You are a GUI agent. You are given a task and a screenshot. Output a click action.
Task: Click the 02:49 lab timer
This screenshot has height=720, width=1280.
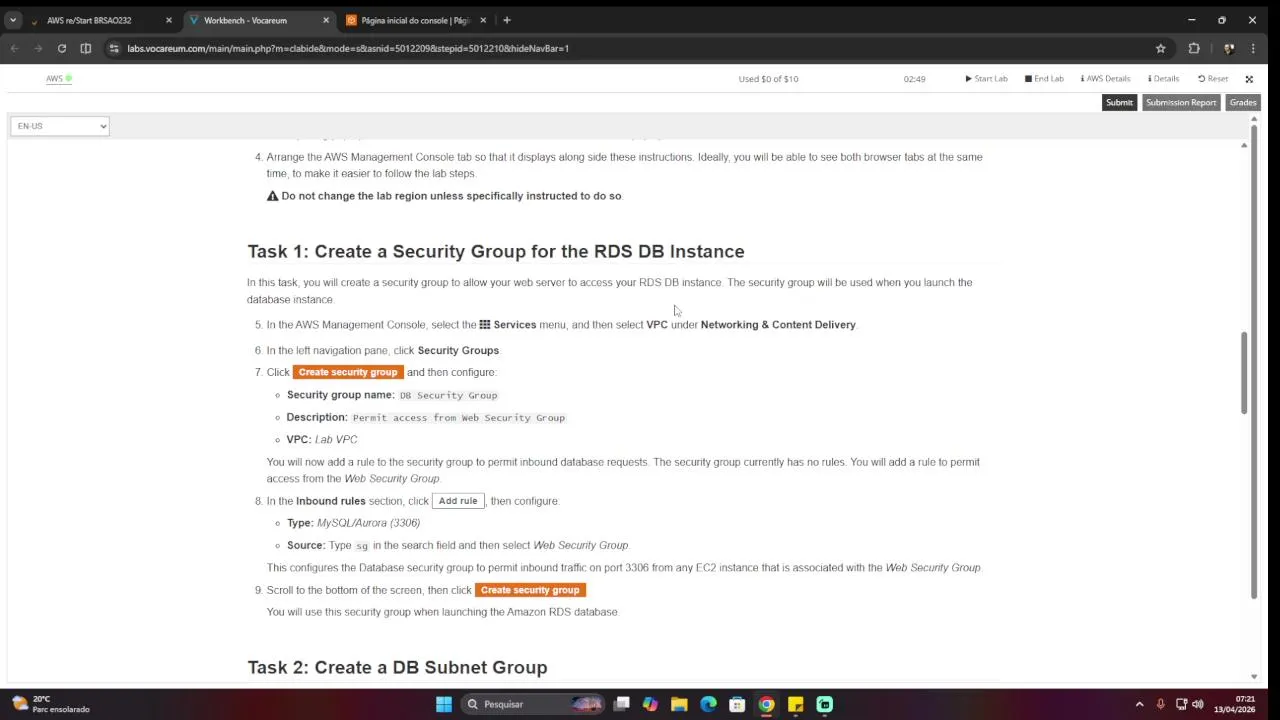pos(914,79)
